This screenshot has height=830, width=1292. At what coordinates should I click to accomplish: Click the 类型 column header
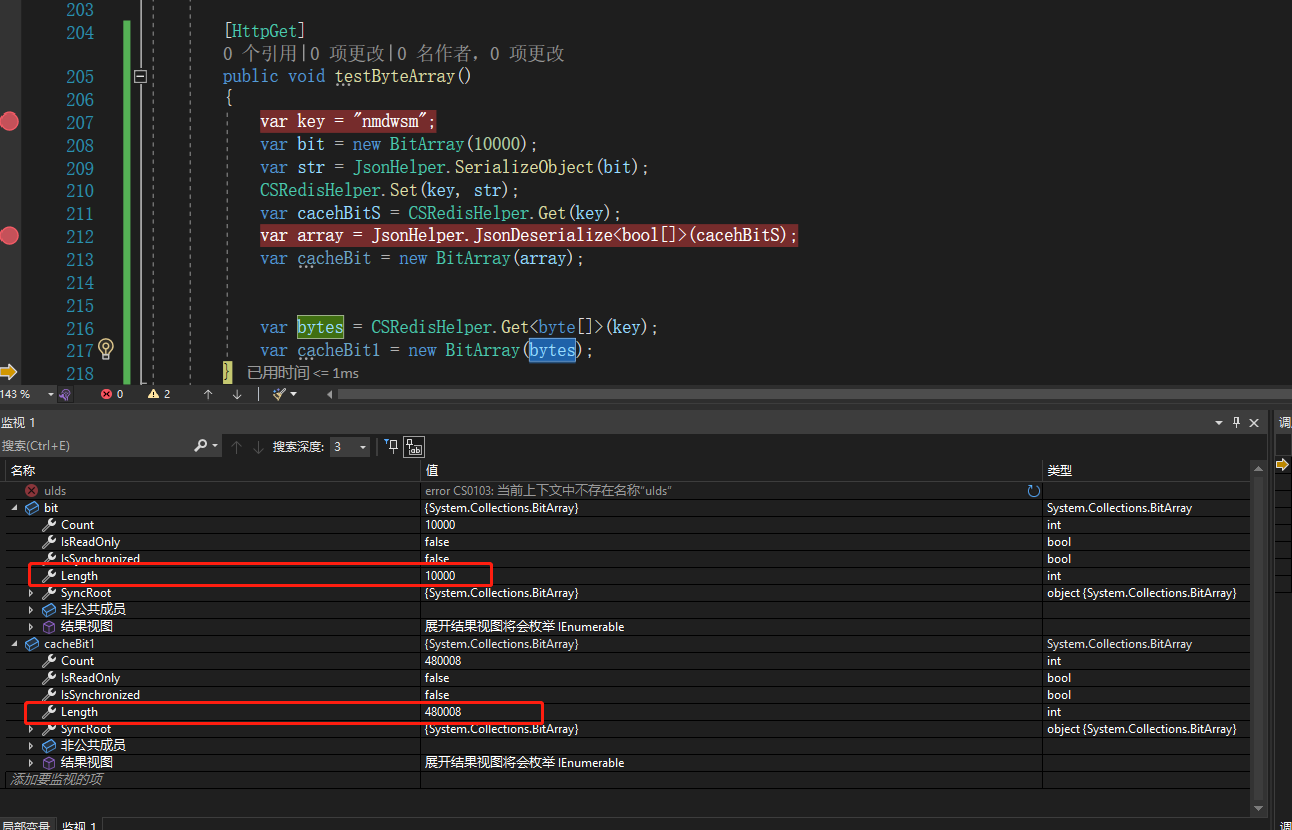point(1146,471)
